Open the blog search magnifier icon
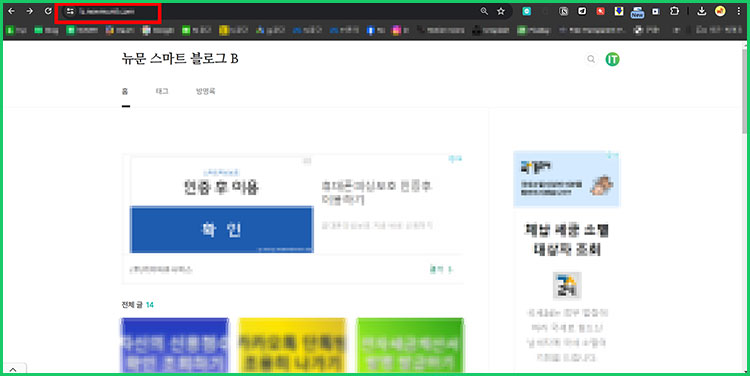Screen dimensions: 750x376 591,59
